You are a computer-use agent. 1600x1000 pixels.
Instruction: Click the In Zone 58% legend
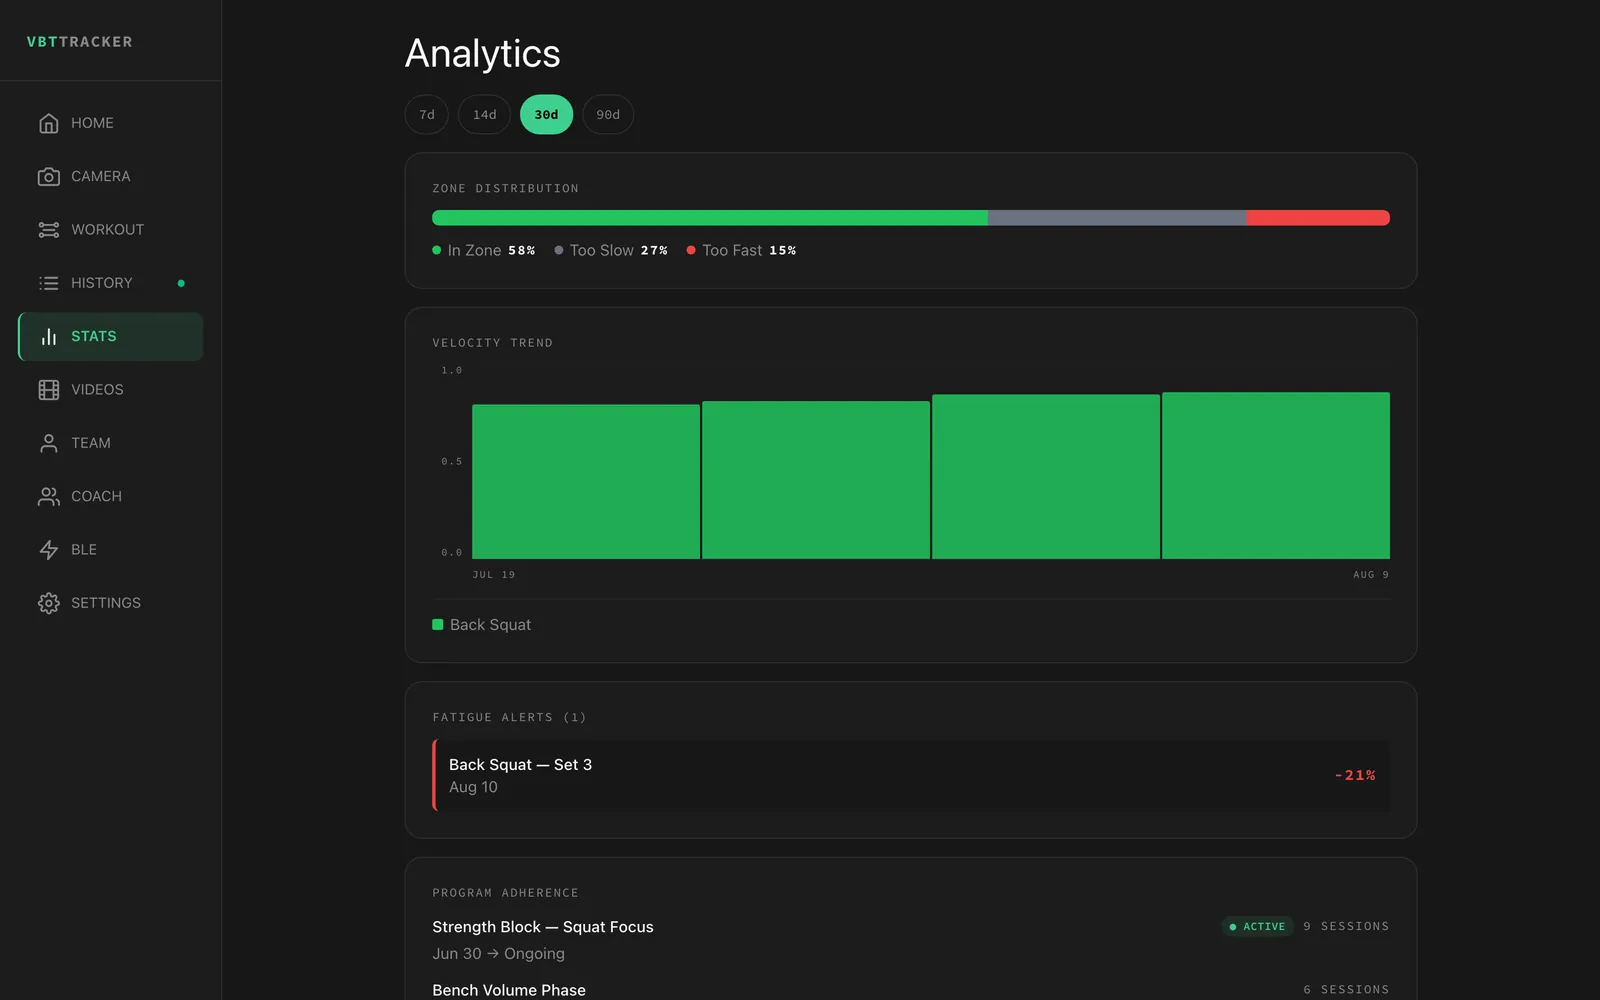pos(484,250)
